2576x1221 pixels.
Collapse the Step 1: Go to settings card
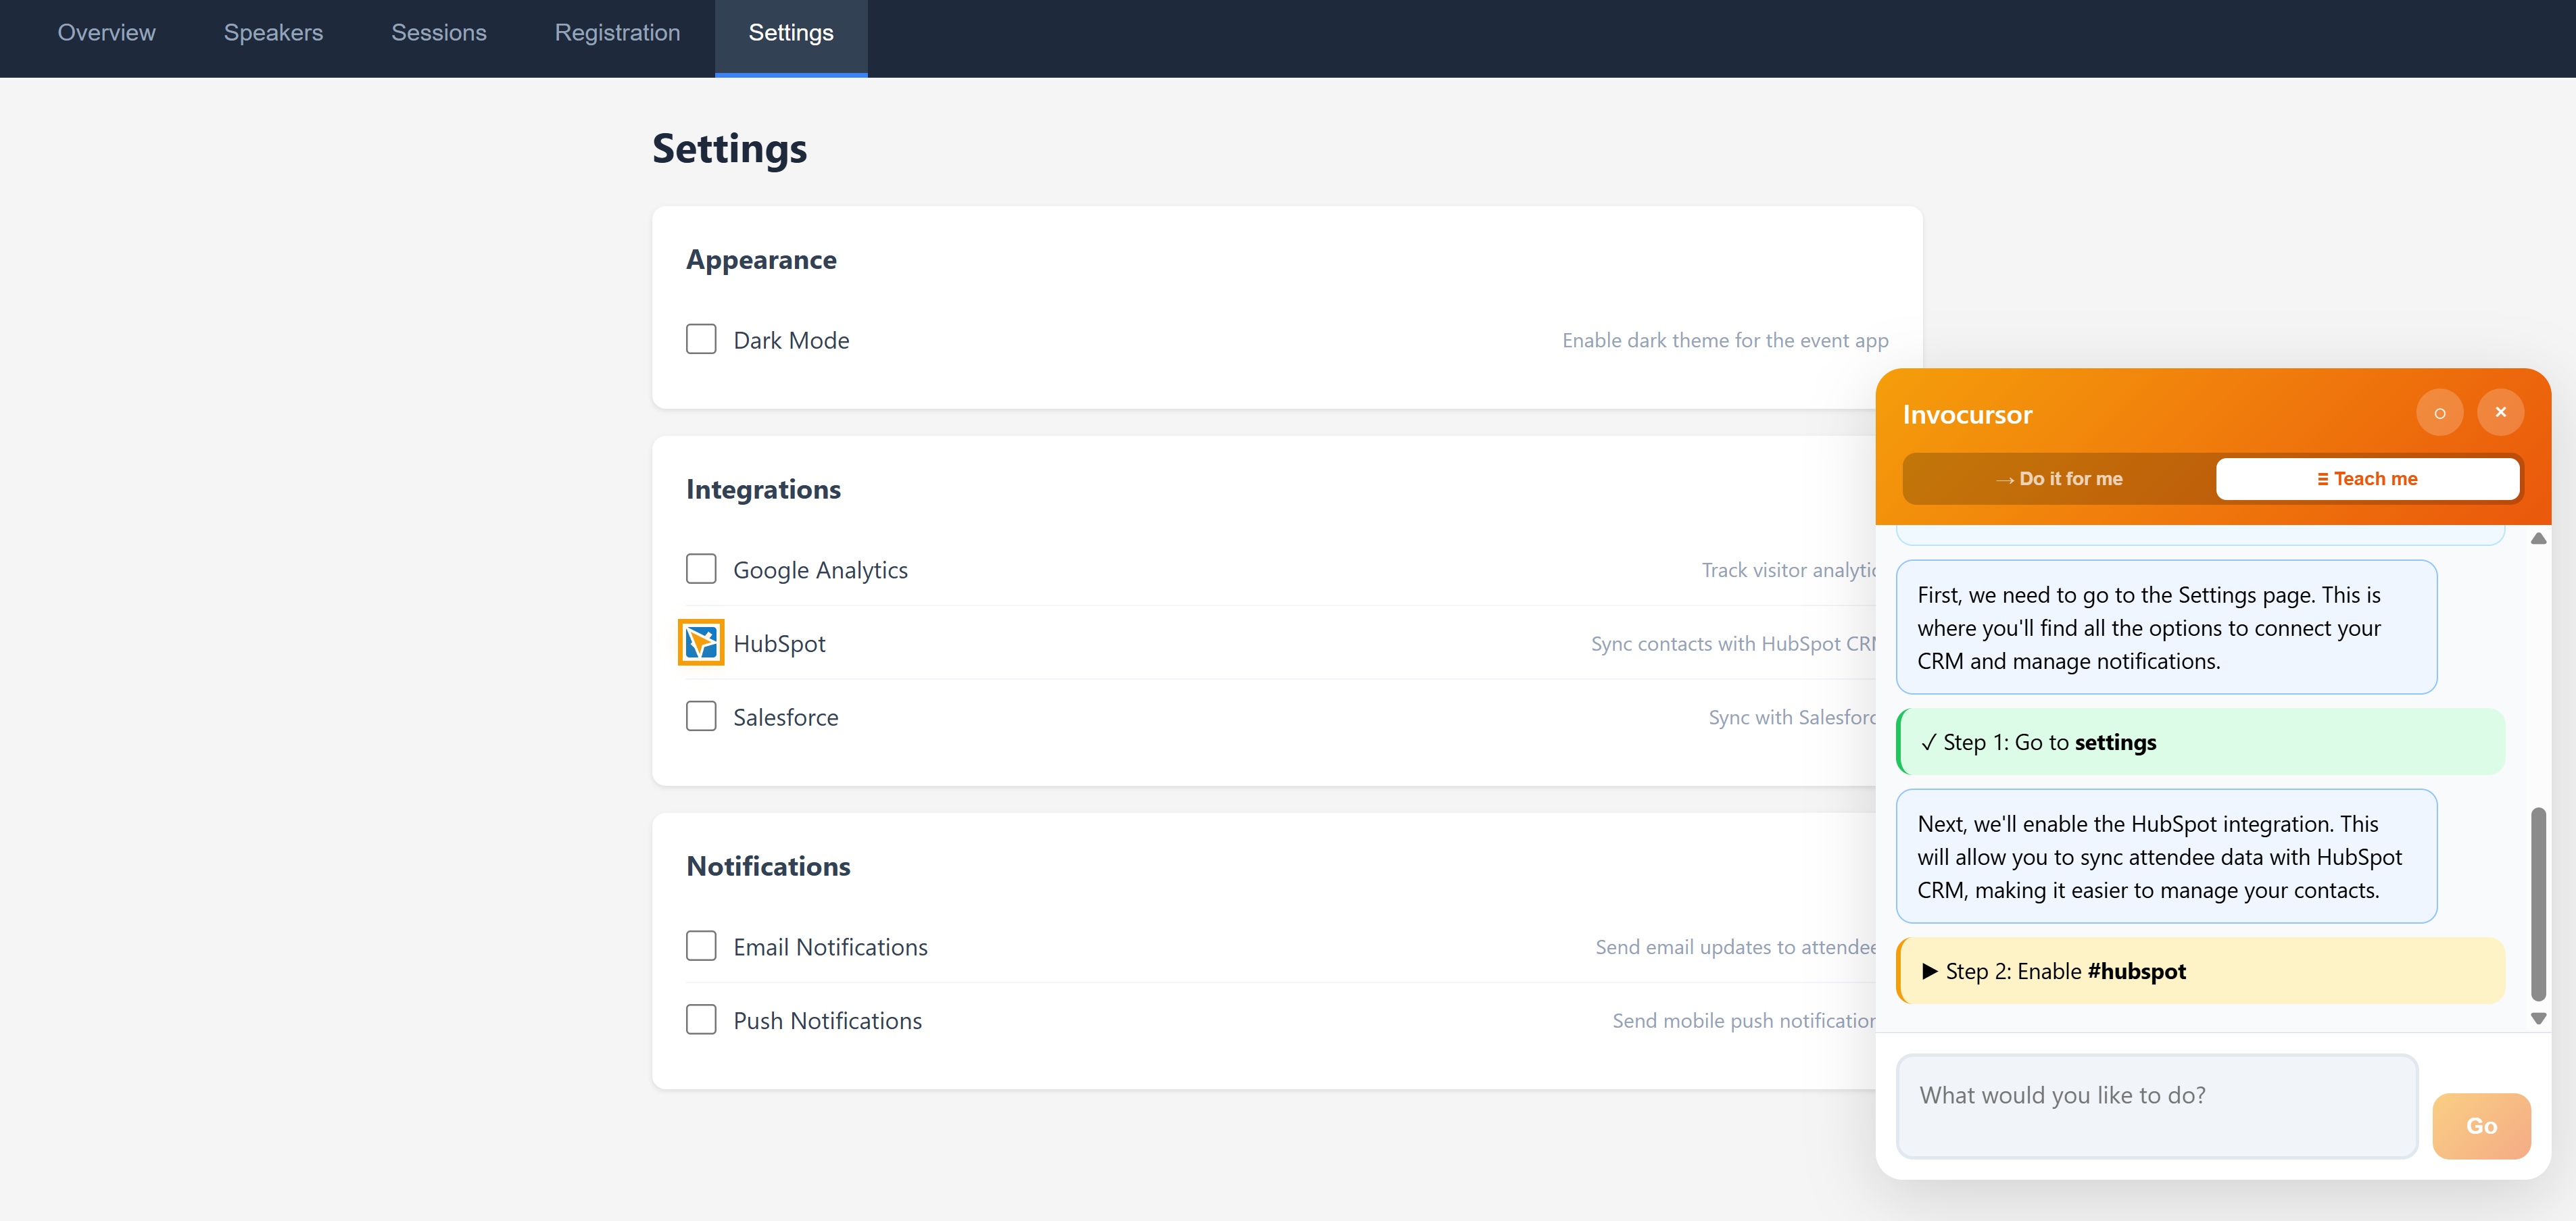click(x=2199, y=742)
